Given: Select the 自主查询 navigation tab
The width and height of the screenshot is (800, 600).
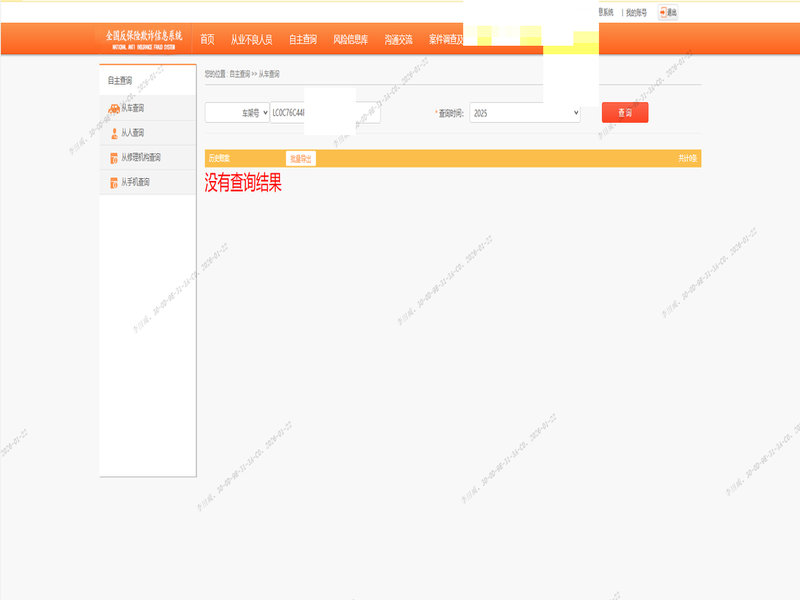Looking at the screenshot, I should (x=303, y=40).
